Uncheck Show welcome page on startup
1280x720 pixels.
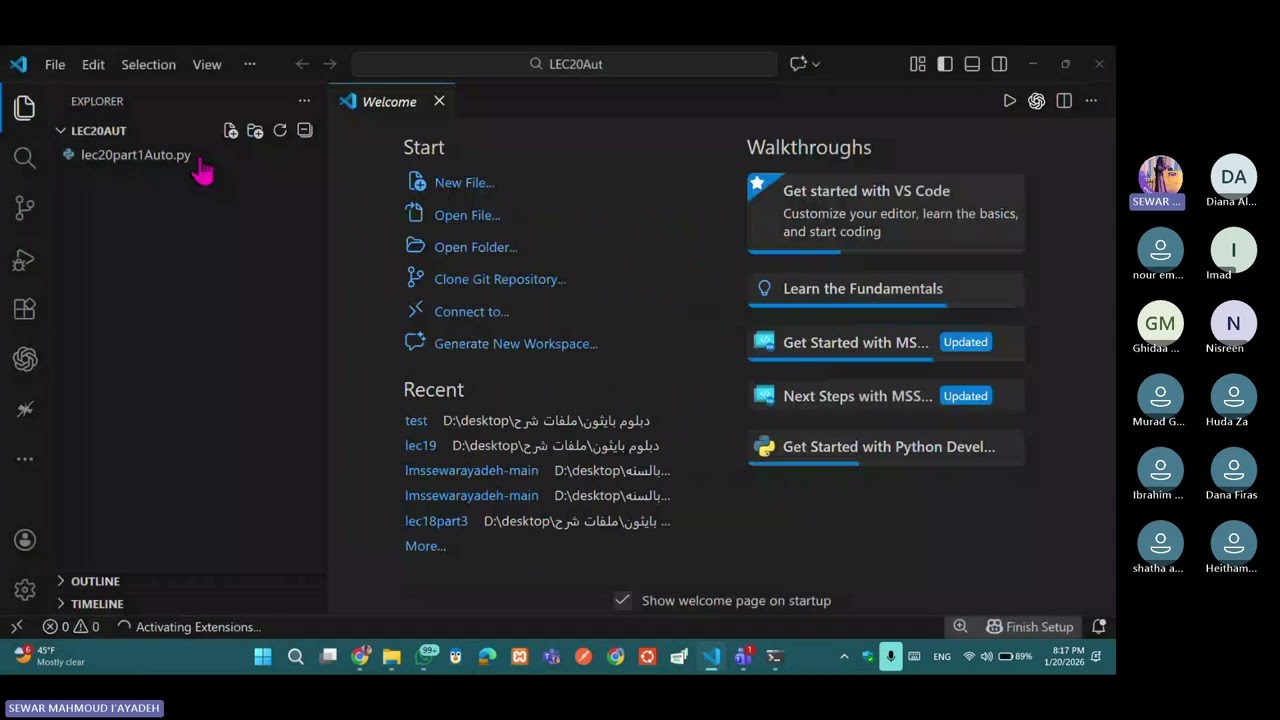pos(622,600)
